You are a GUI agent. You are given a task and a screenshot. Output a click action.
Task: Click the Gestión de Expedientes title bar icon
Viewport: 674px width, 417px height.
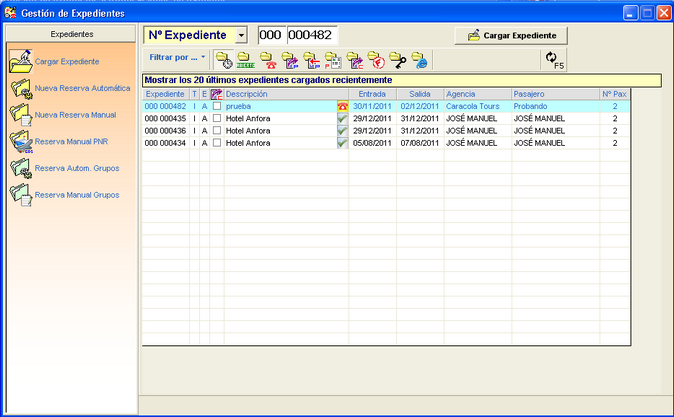pos(10,13)
